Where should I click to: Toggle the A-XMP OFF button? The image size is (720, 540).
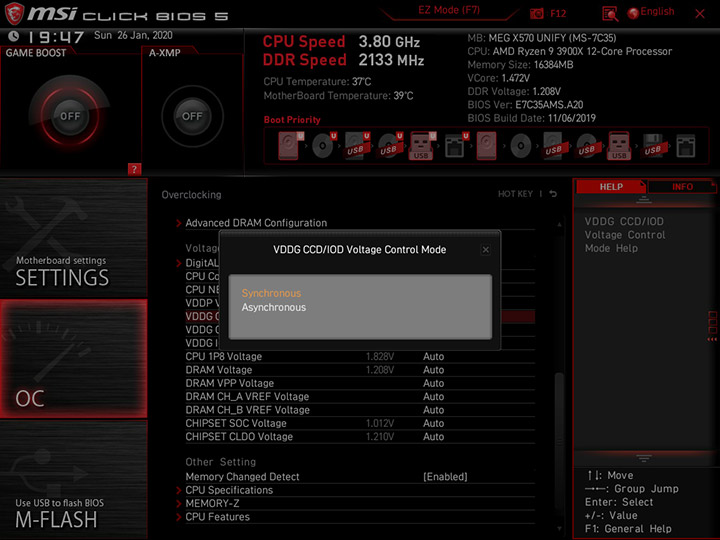coord(192,116)
